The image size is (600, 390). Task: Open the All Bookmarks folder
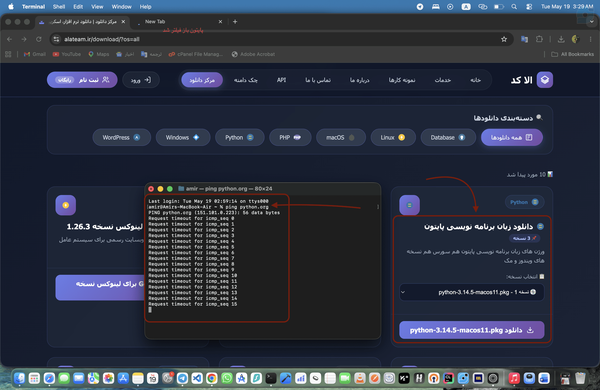coord(572,54)
